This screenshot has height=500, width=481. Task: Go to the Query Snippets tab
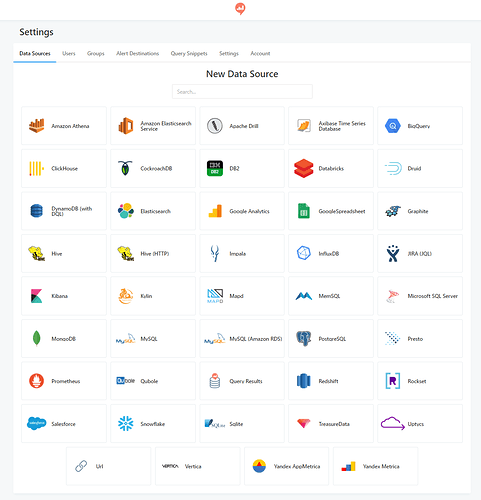pyautogui.click(x=189, y=53)
